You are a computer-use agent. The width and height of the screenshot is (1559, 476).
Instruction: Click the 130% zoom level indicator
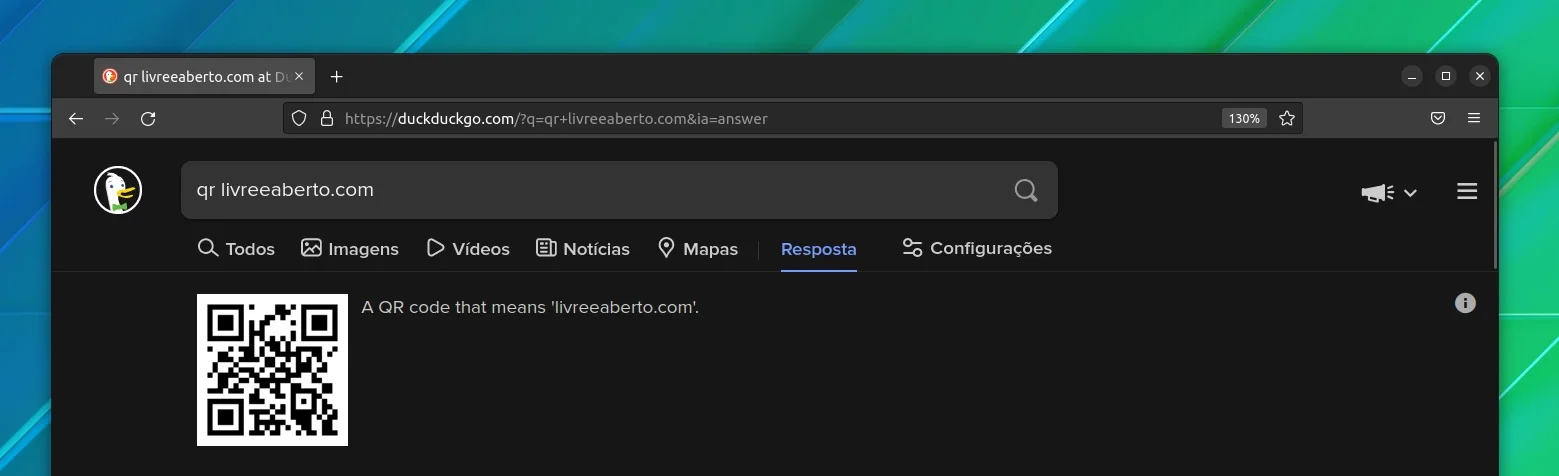1244,118
